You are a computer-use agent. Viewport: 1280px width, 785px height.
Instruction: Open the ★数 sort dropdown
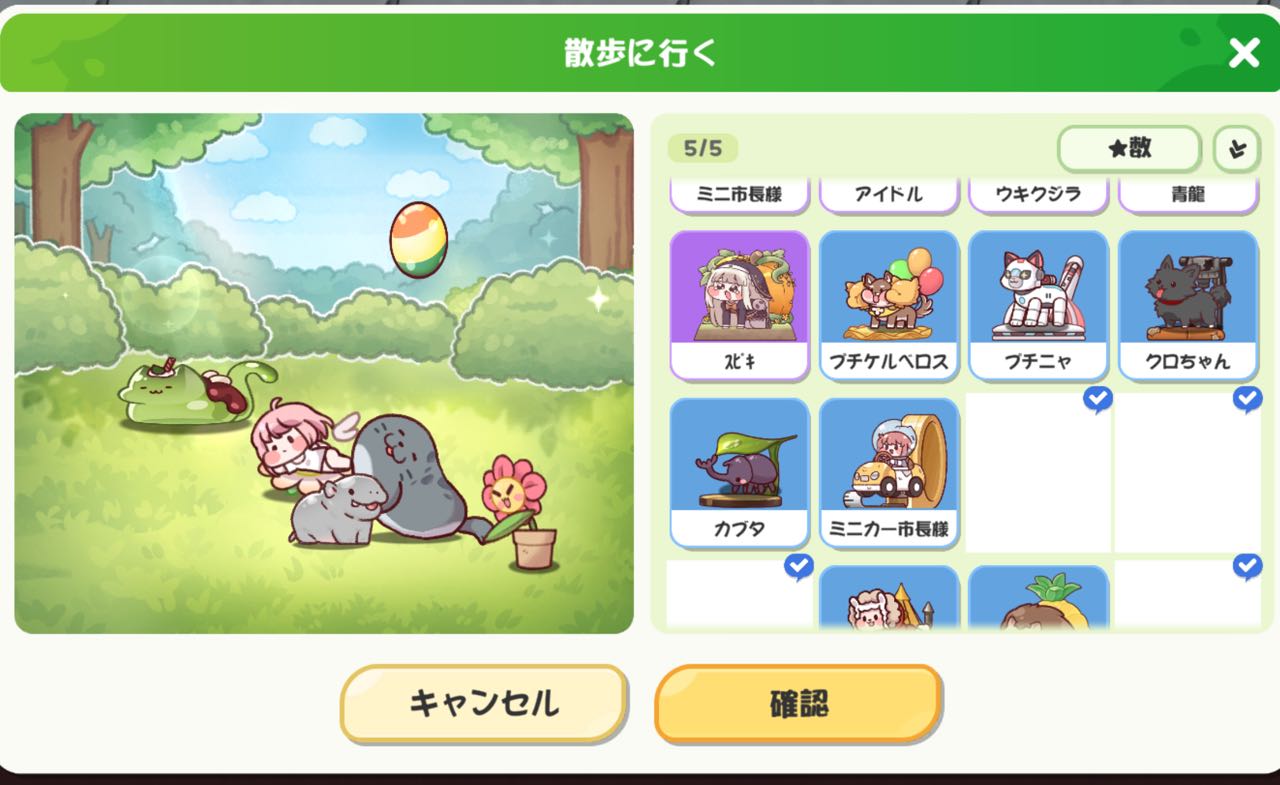[1129, 149]
